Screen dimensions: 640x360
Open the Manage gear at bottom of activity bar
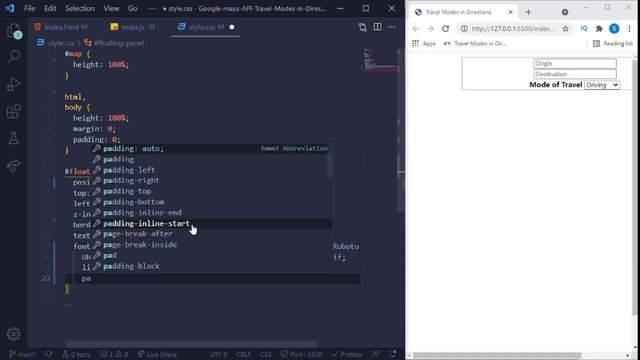13,334
